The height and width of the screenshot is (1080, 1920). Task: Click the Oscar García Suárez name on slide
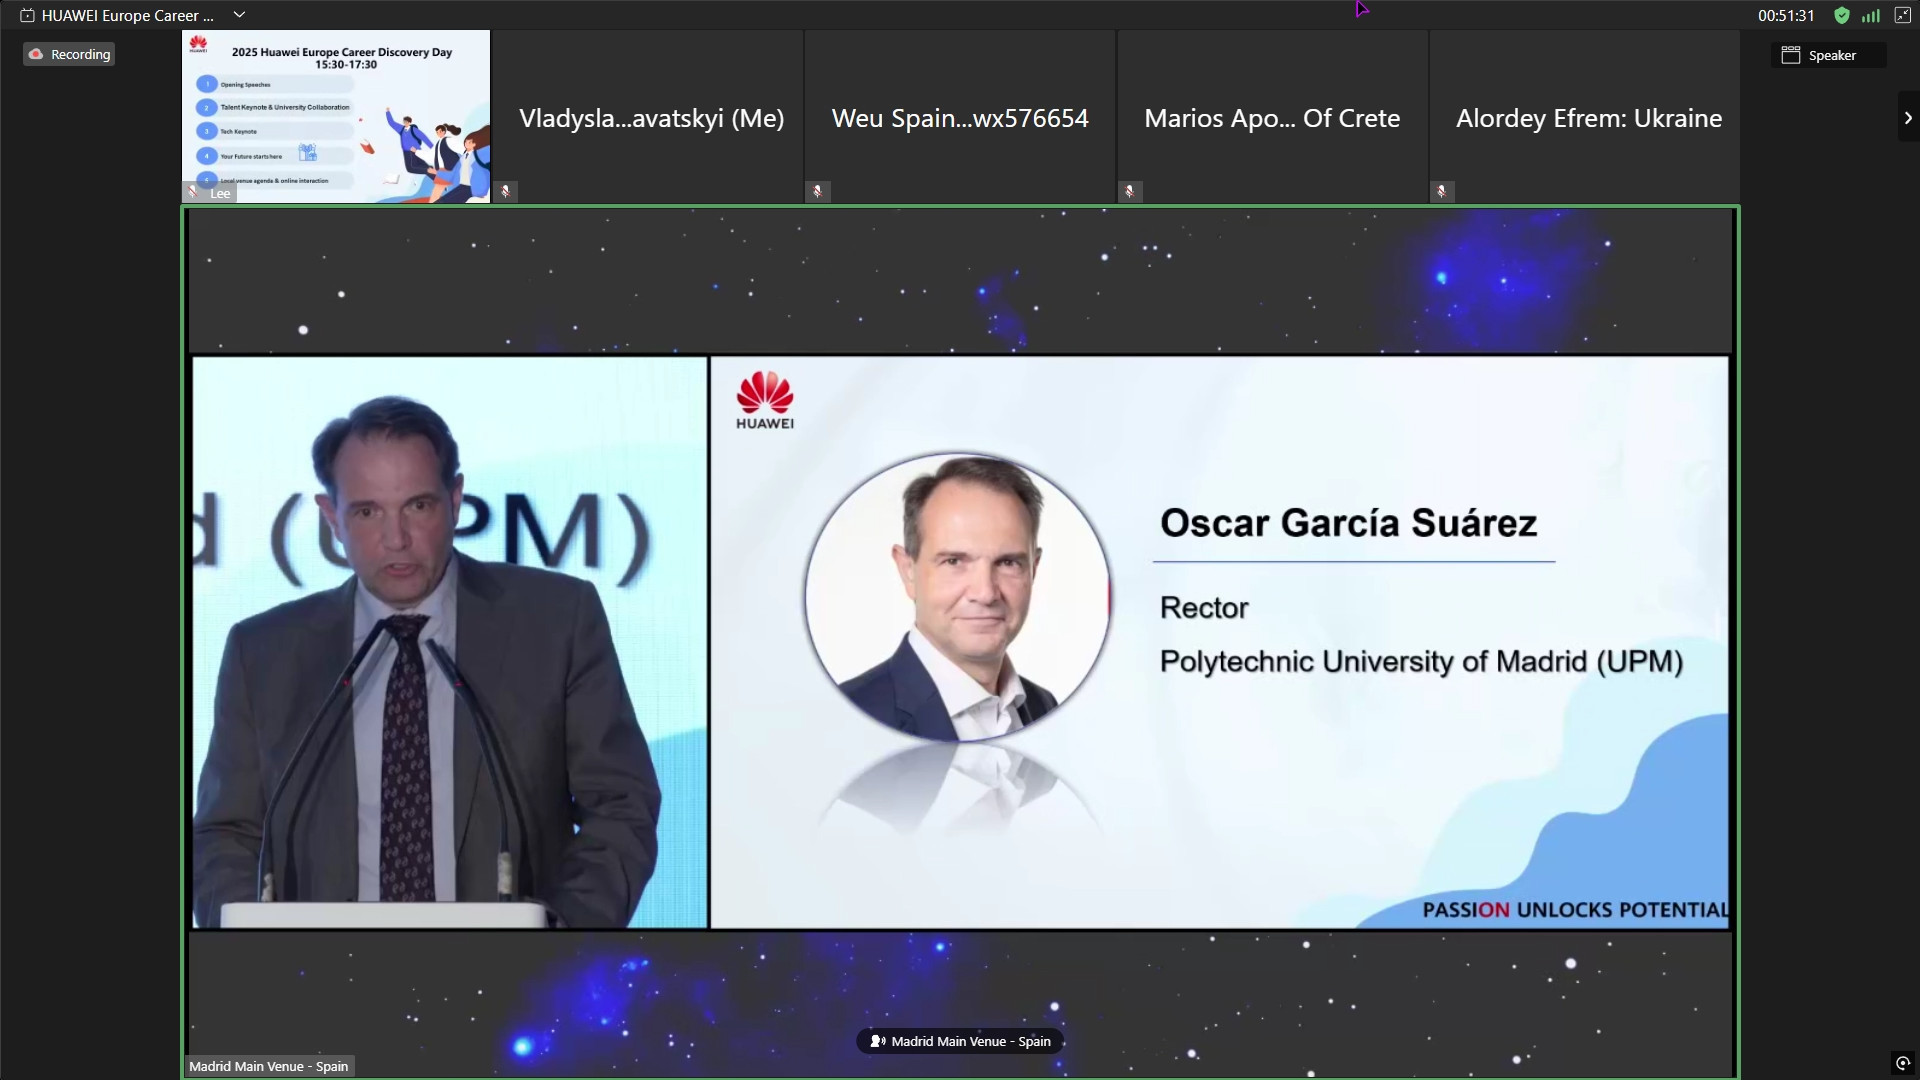coord(1348,523)
